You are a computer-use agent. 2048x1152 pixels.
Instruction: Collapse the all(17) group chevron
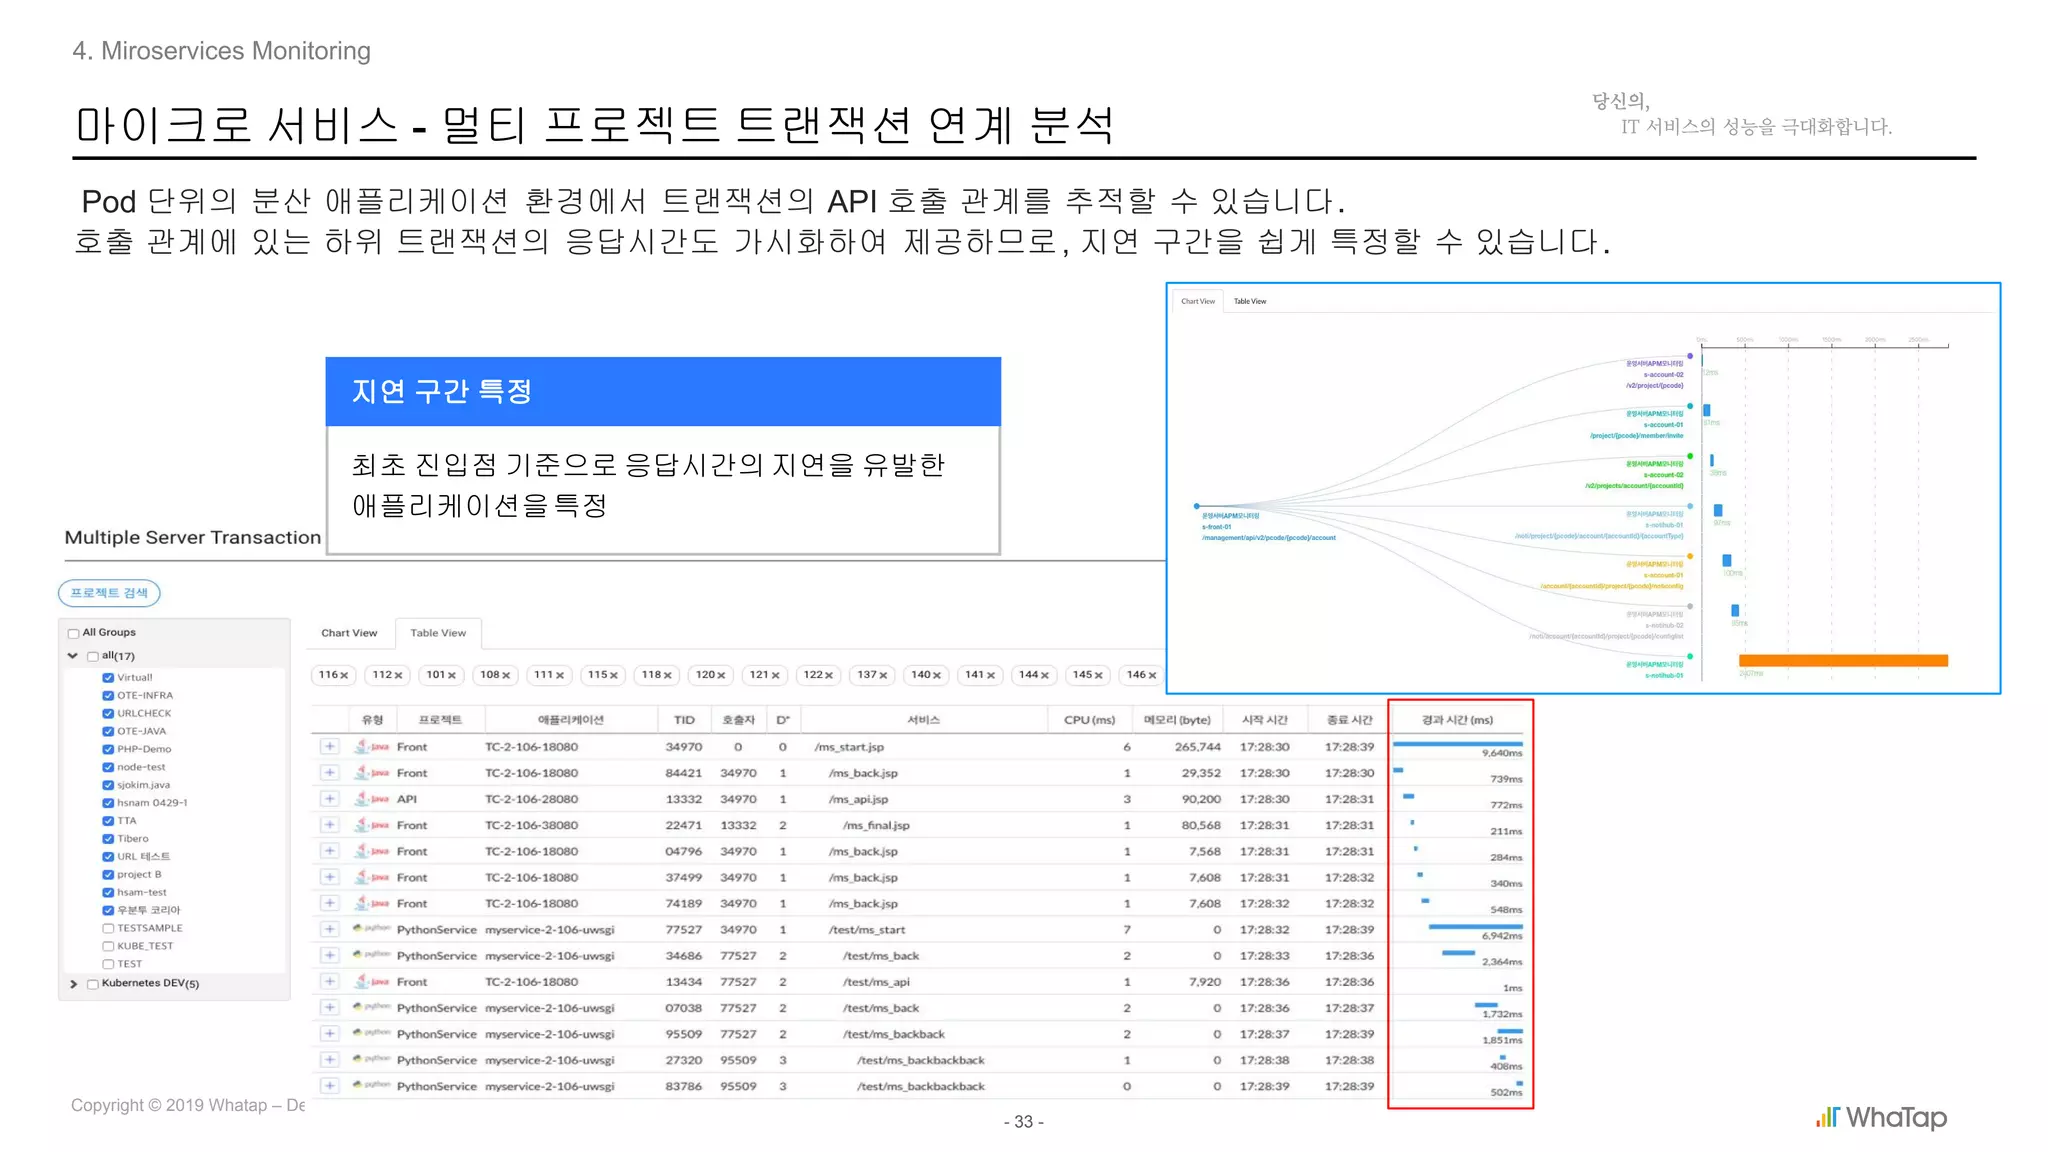tap(73, 656)
